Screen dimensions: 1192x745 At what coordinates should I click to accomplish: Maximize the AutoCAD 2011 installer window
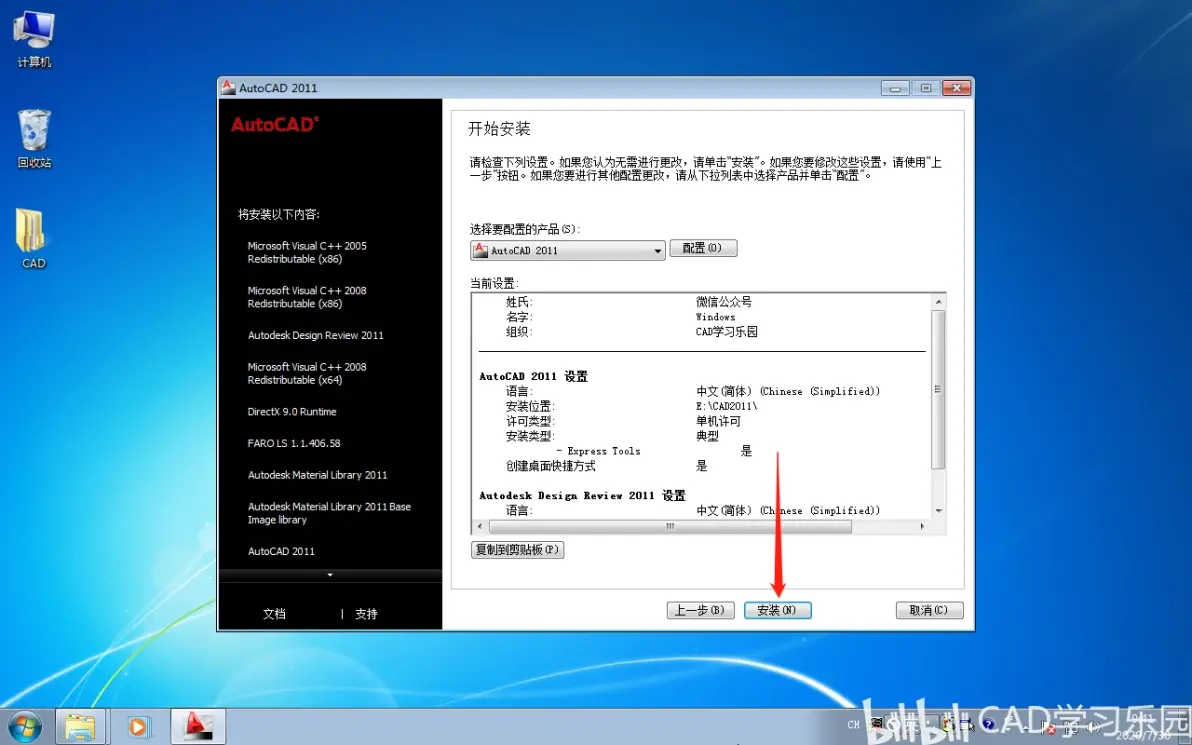925,88
